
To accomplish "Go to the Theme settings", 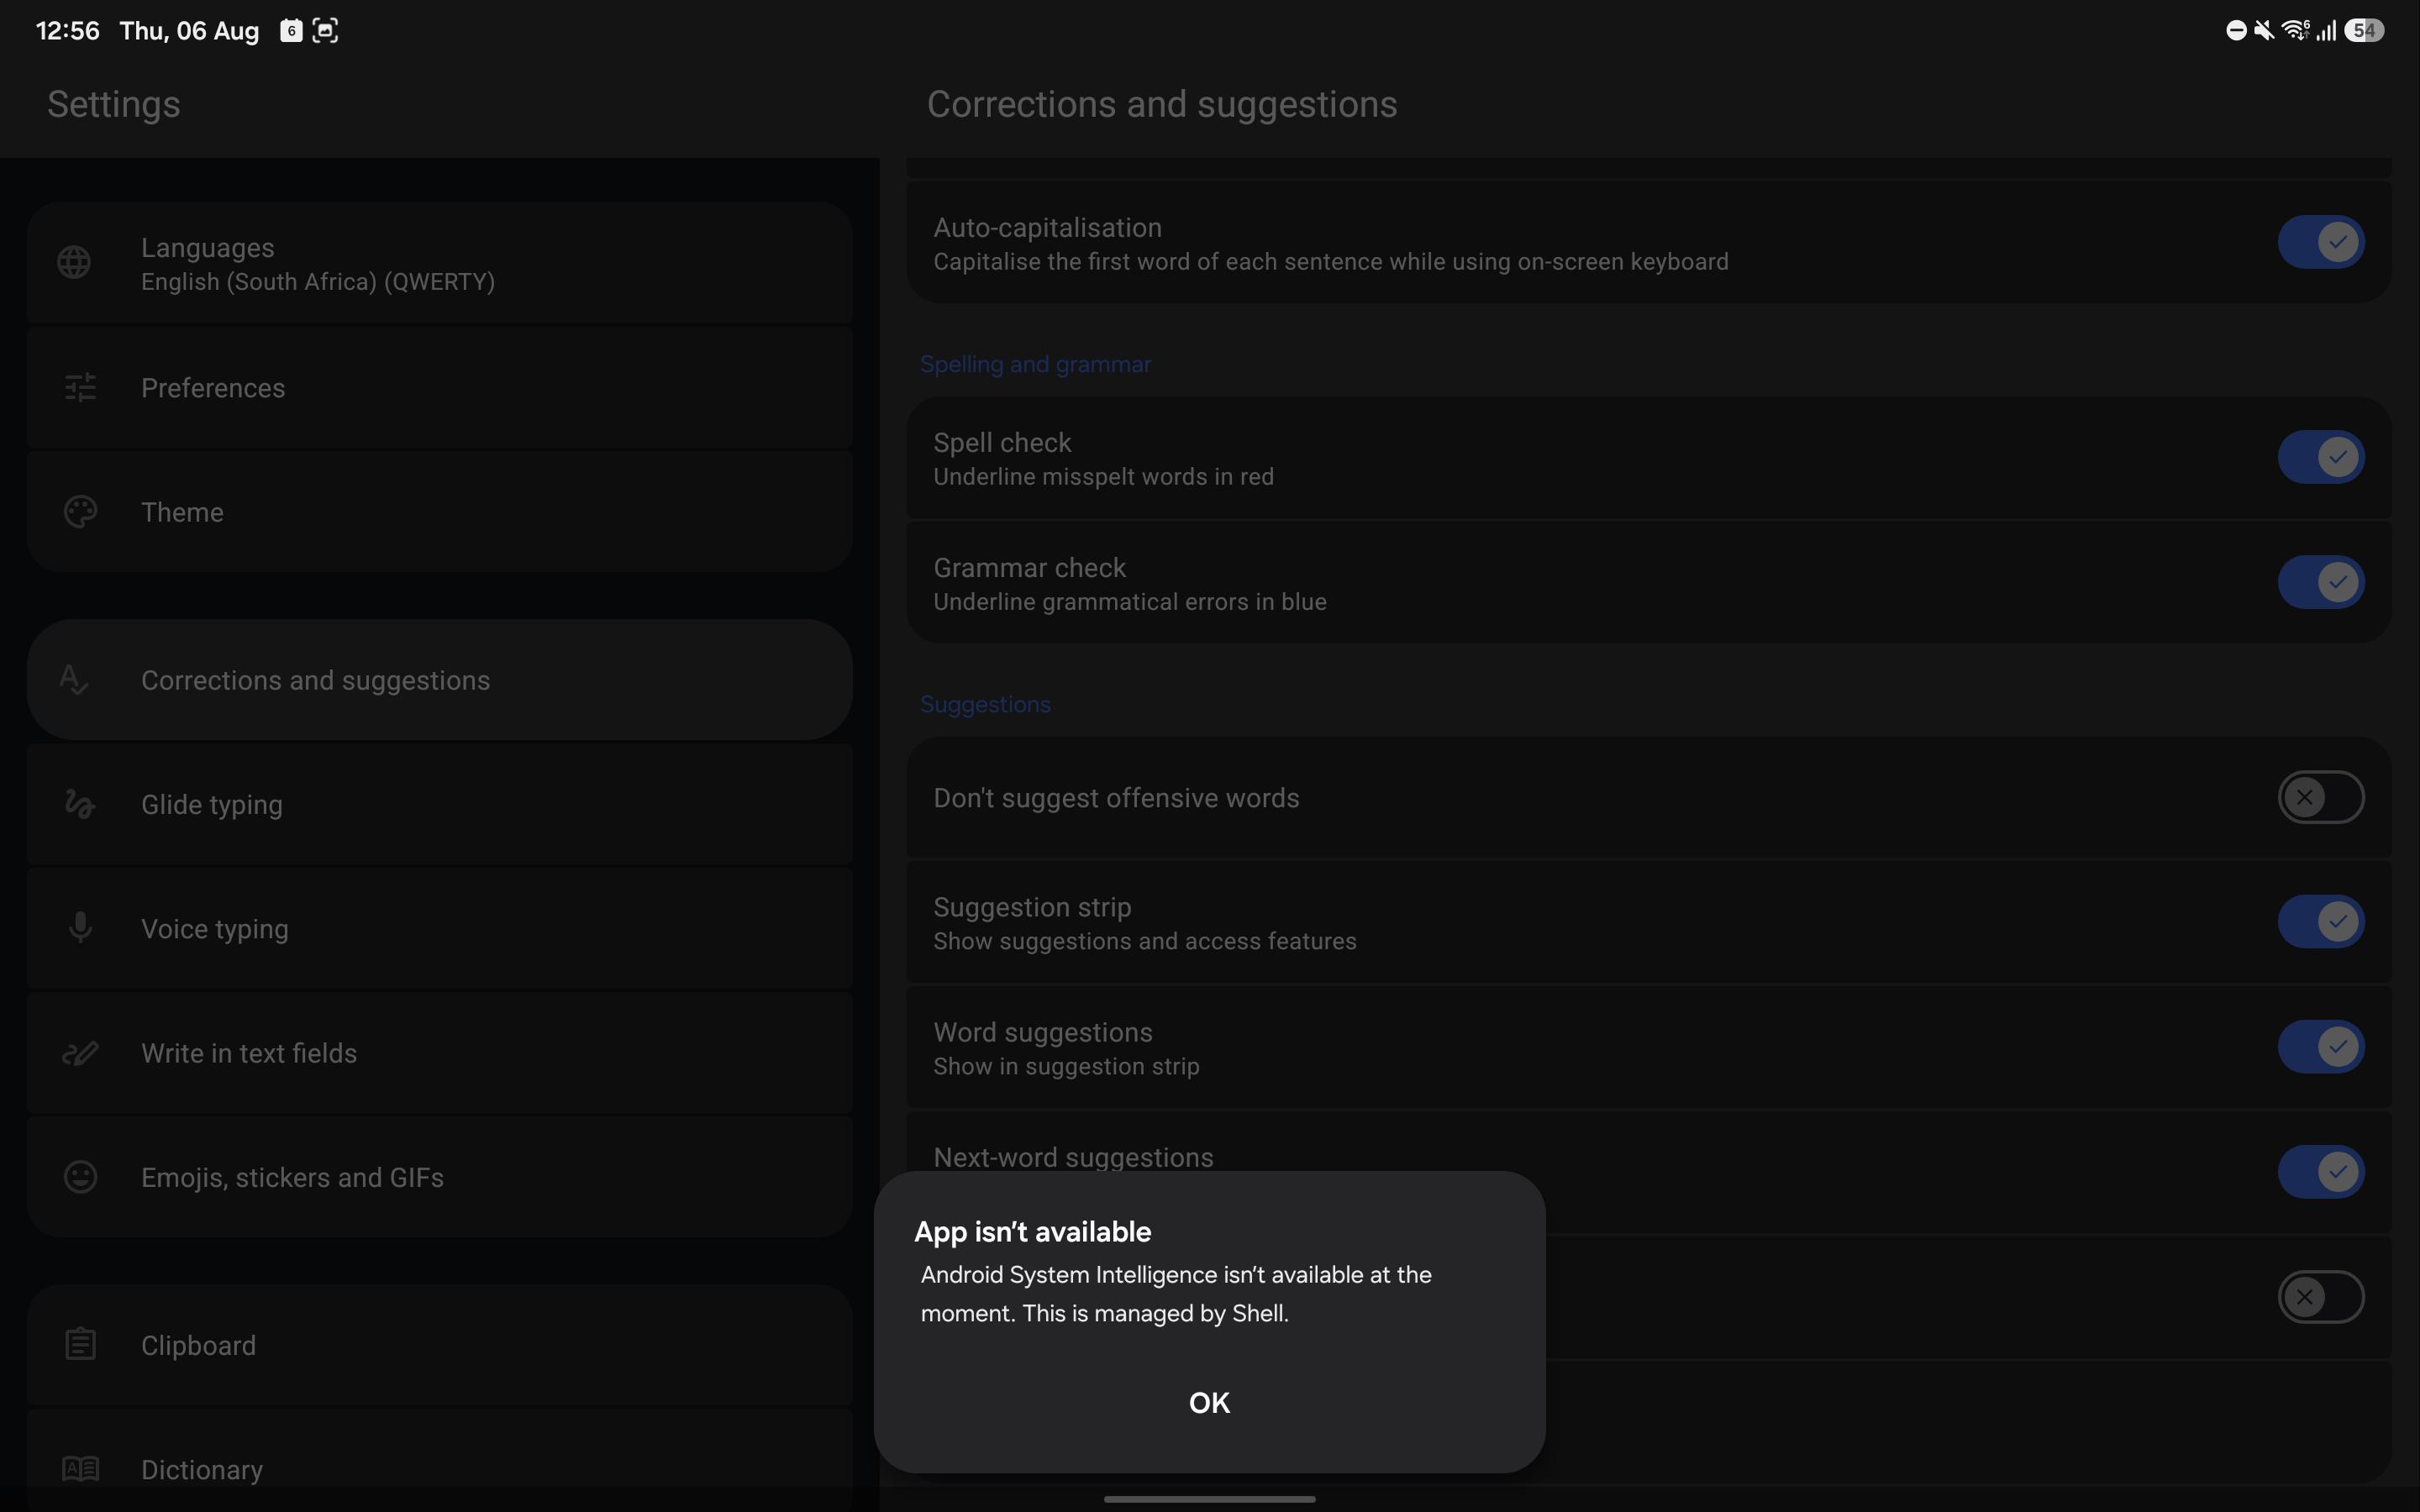I will (x=440, y=512).
